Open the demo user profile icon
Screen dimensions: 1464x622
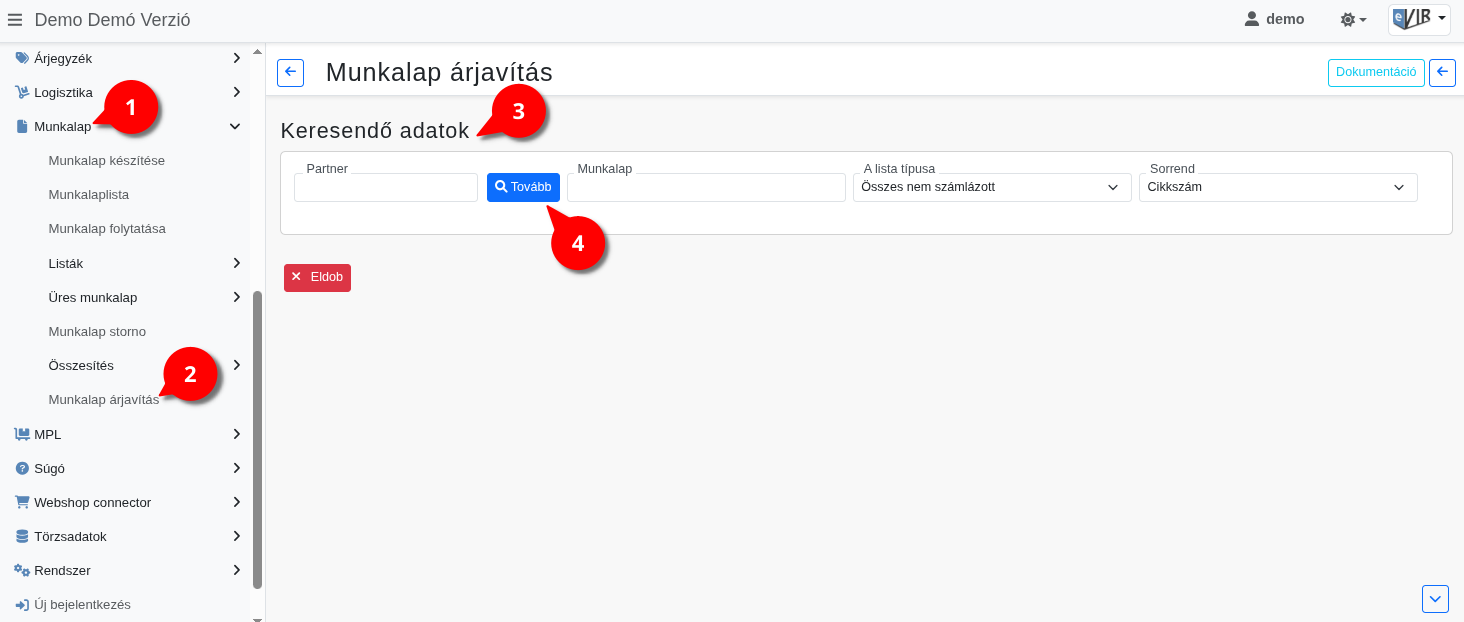1251,19
